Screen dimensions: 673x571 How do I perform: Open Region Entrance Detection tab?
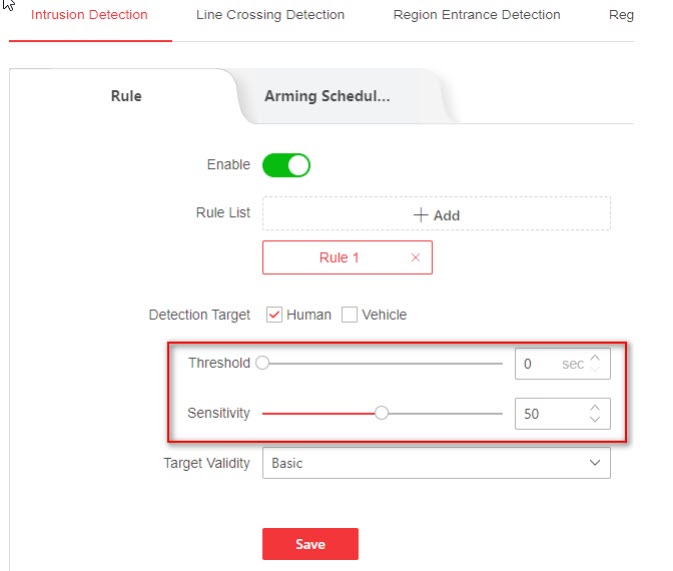point(476,15)
